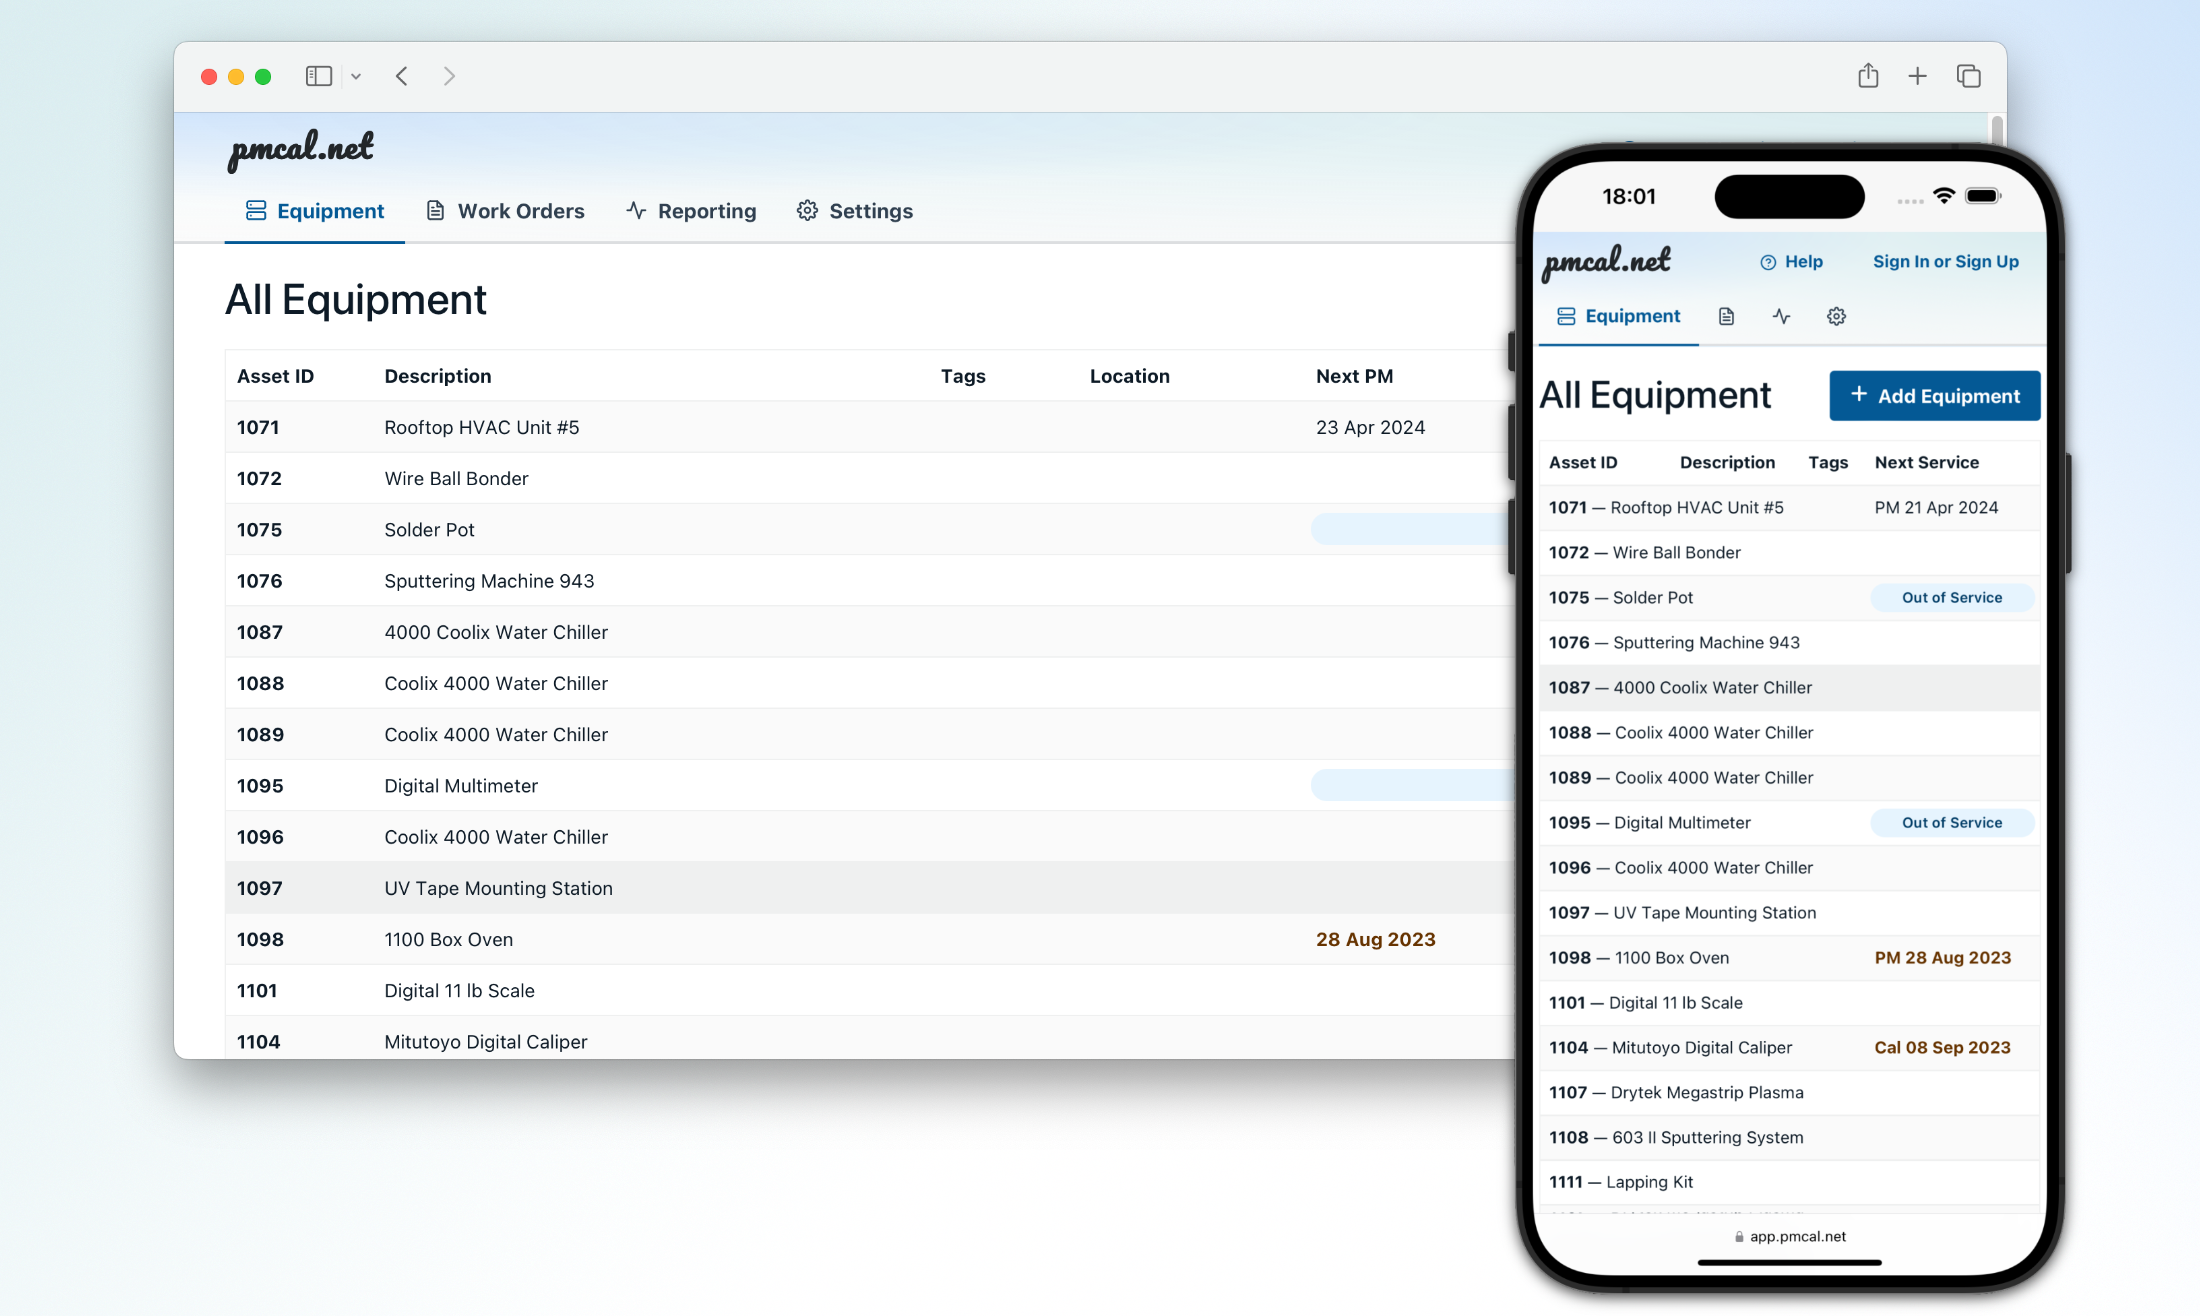Expand the sidebar options chevron dropdown
This screenshot has height=1316, width=2200.
coord(356,77)
